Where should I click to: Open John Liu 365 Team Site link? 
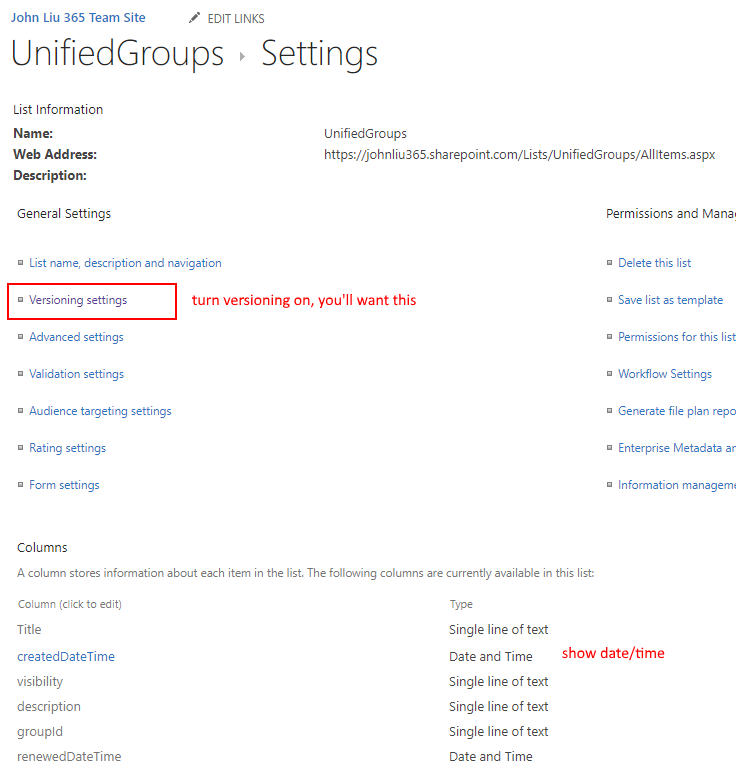[78, 18]
